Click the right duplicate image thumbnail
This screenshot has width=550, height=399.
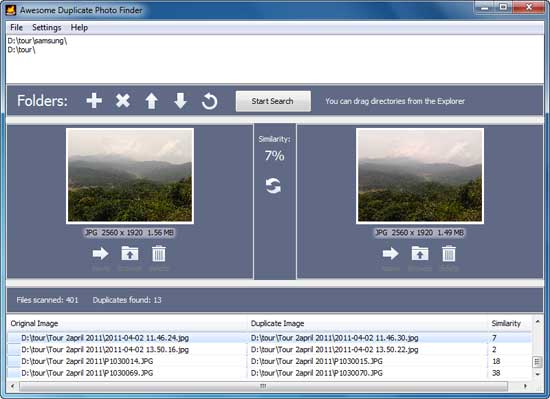pyautogui.click(x=420, y=176)
